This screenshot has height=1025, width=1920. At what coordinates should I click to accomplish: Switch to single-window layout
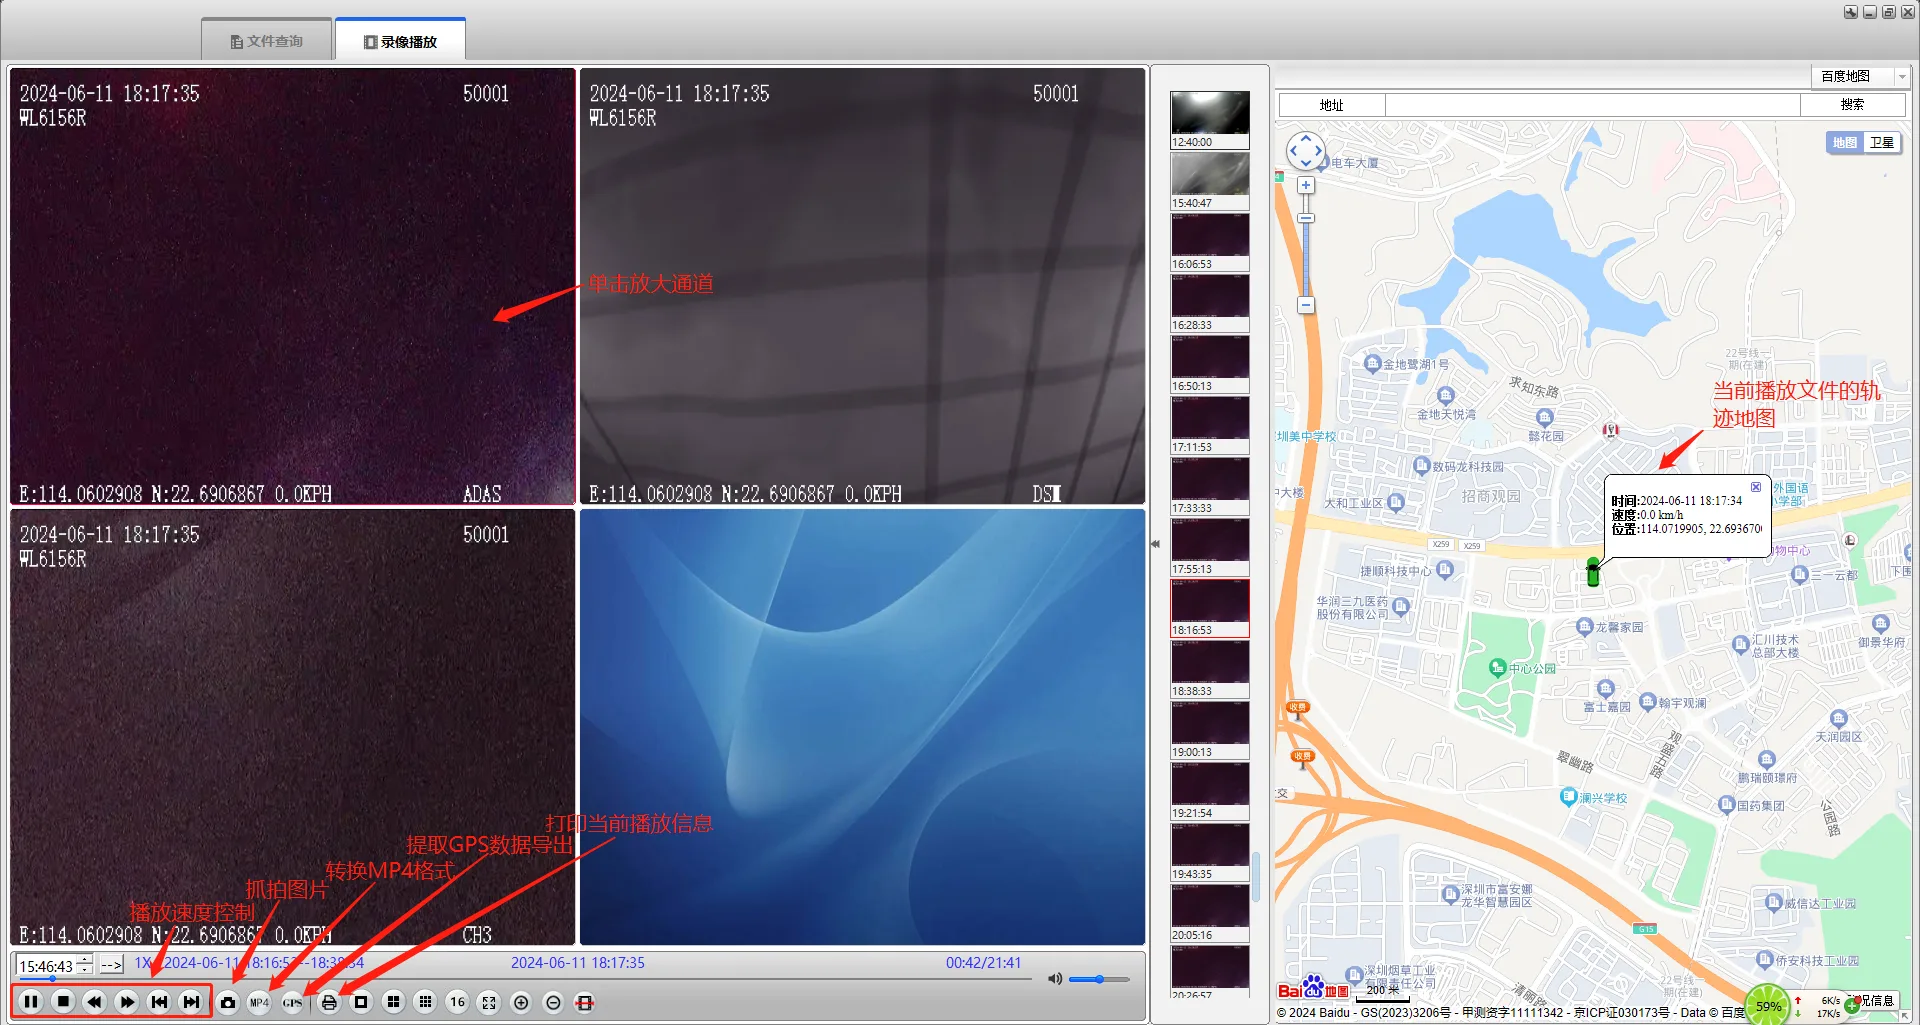pyautogui.click(x=361, y=1002)
